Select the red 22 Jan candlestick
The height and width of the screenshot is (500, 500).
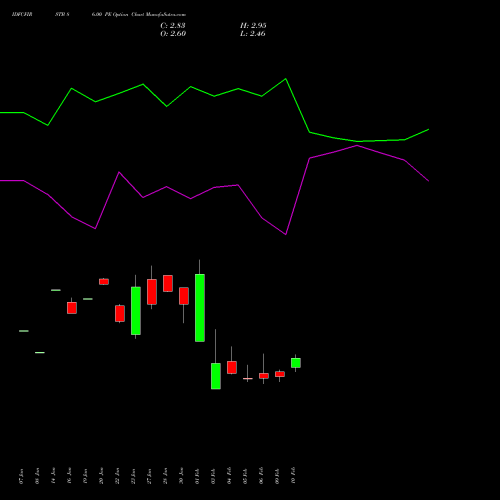120,313
